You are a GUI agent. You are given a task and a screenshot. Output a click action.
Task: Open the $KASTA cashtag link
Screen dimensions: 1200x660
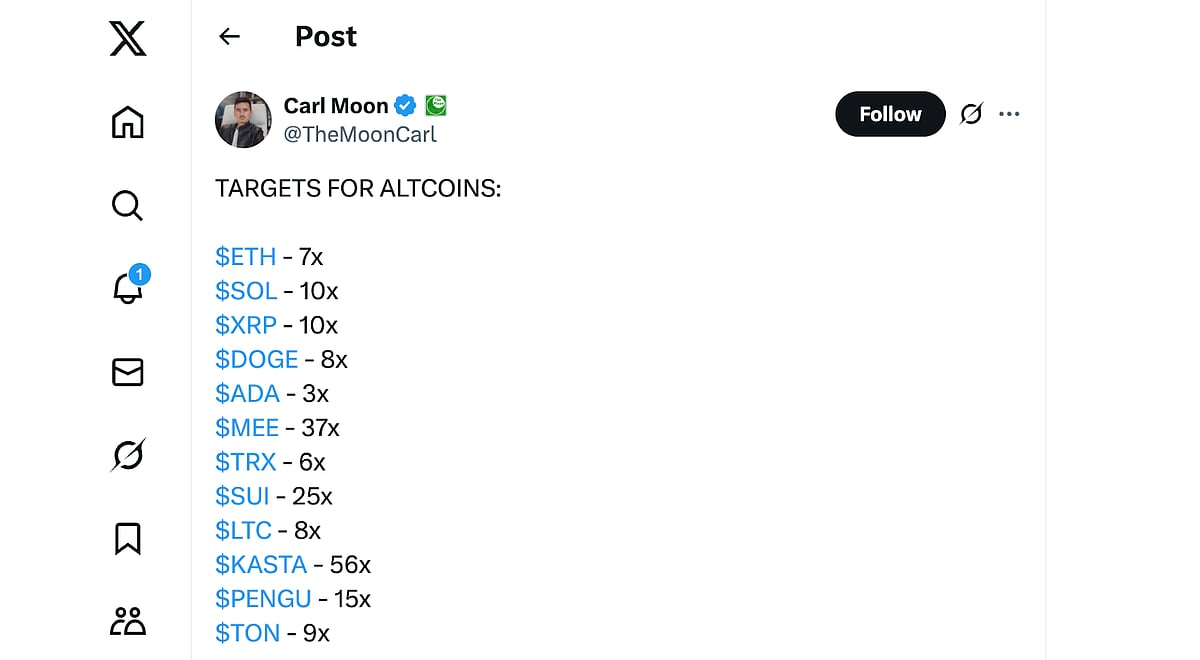[261, 564]
